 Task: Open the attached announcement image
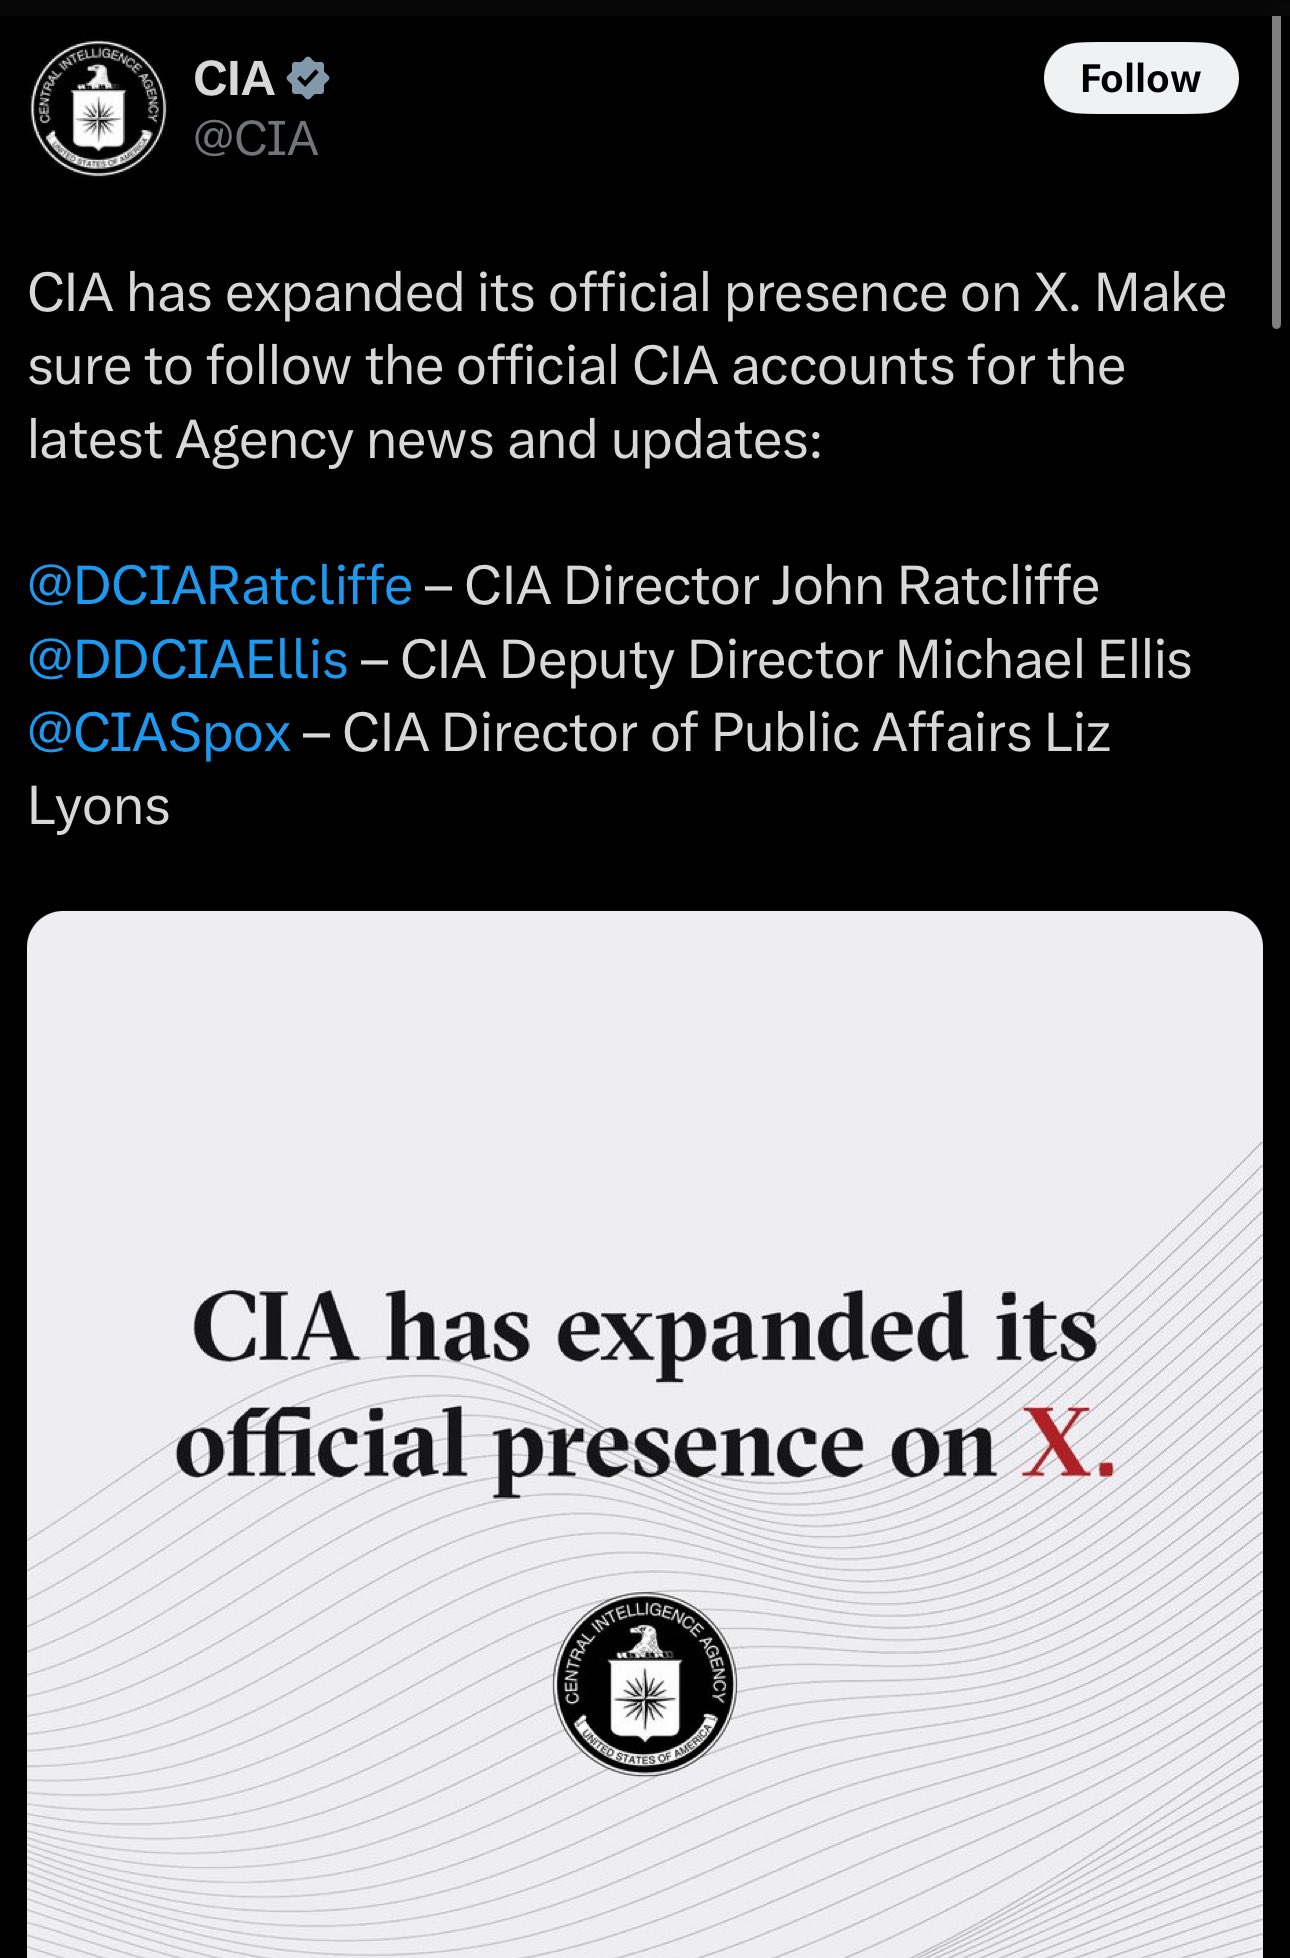[645, 1434]
